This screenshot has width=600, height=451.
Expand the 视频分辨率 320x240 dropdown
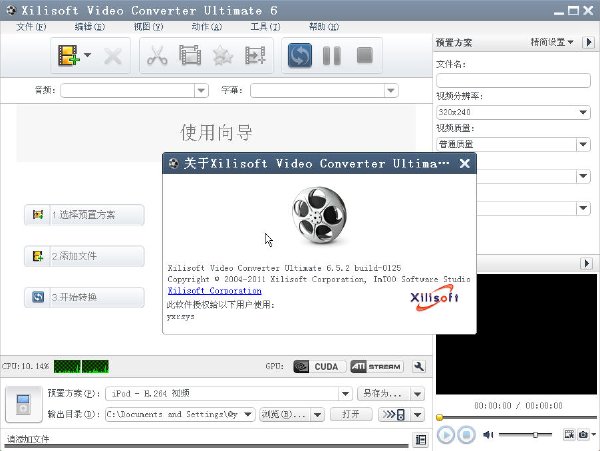pyautogui.click(x=583, y=112)
